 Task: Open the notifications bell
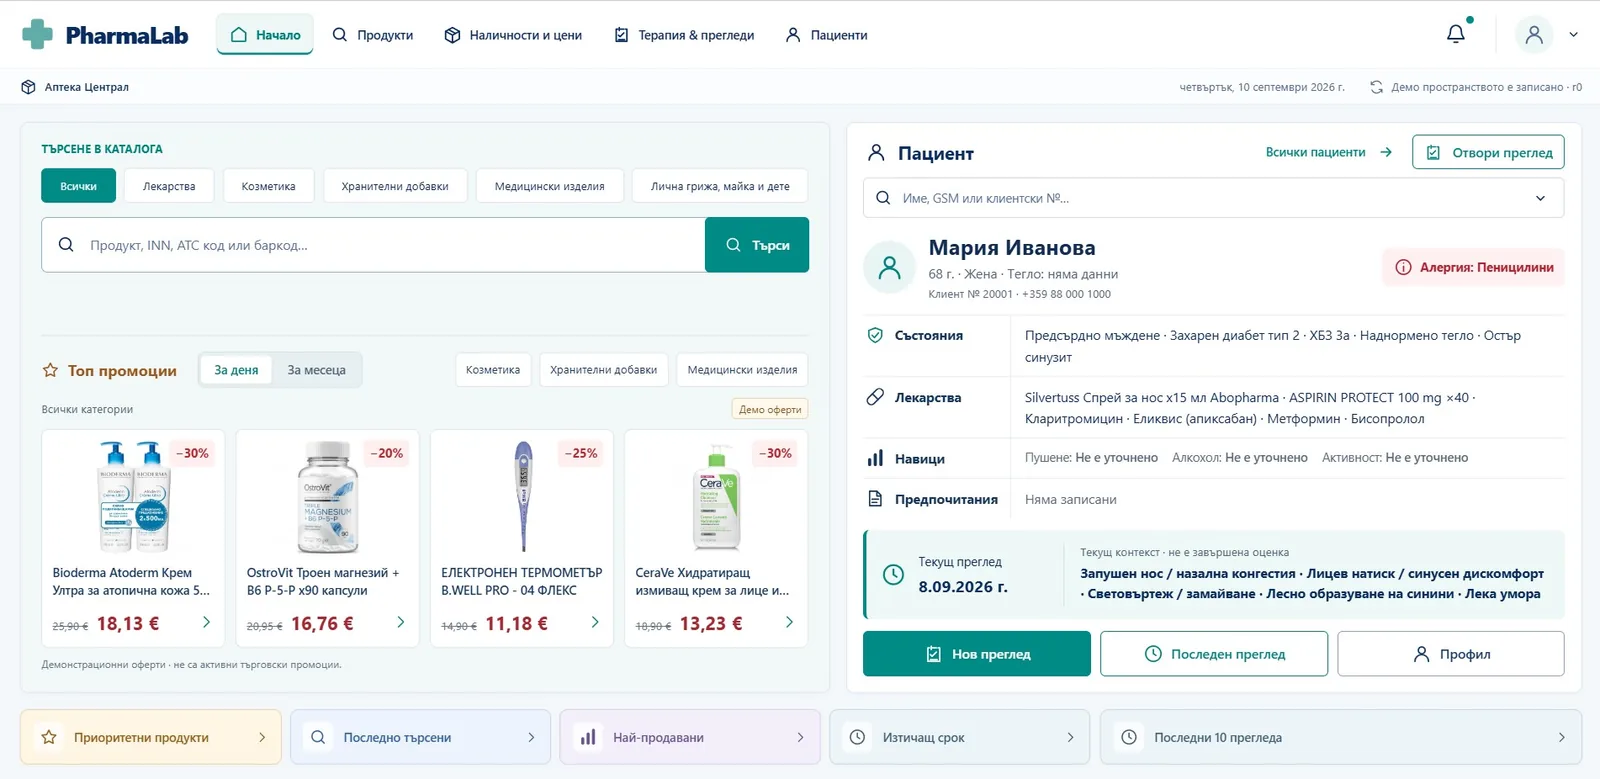1456,34
